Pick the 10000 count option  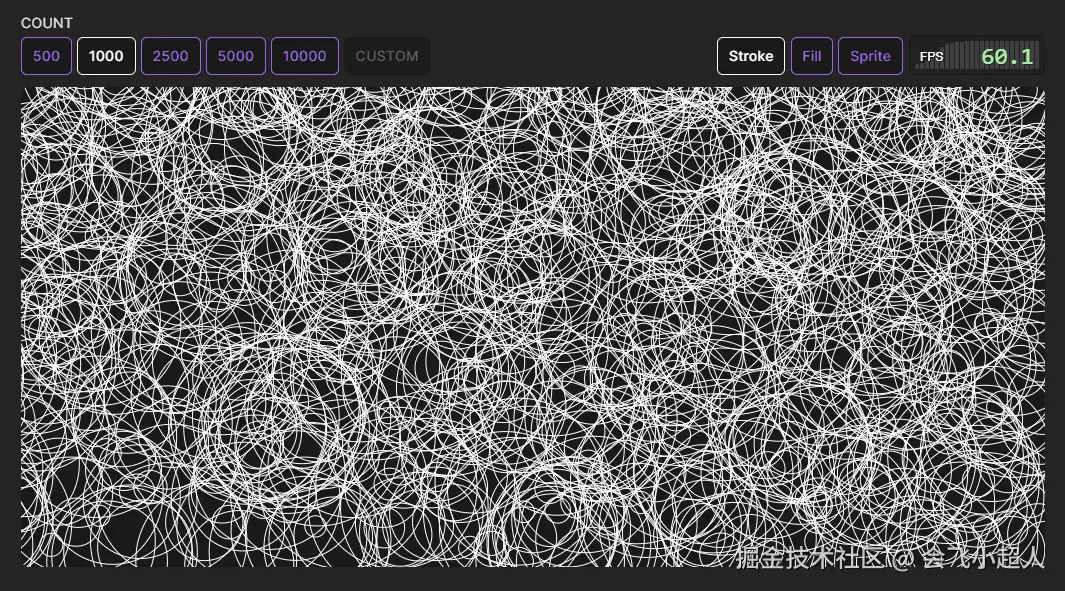pyautogui.click(x=304, y=56)
